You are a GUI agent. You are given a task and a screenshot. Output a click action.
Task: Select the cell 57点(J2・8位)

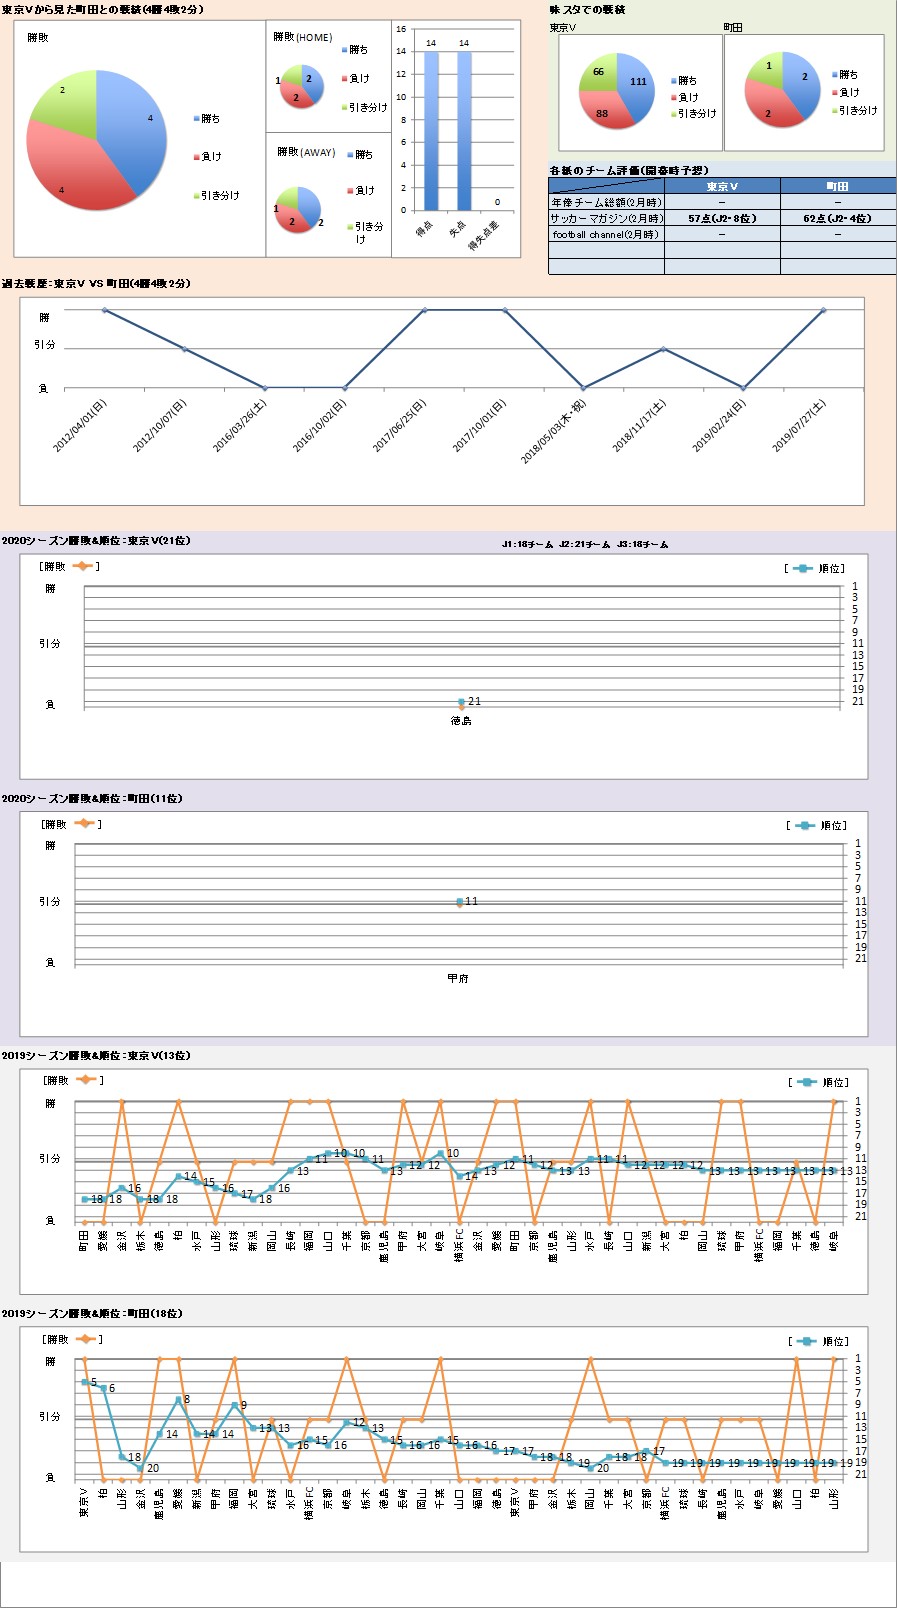(722, 218)
